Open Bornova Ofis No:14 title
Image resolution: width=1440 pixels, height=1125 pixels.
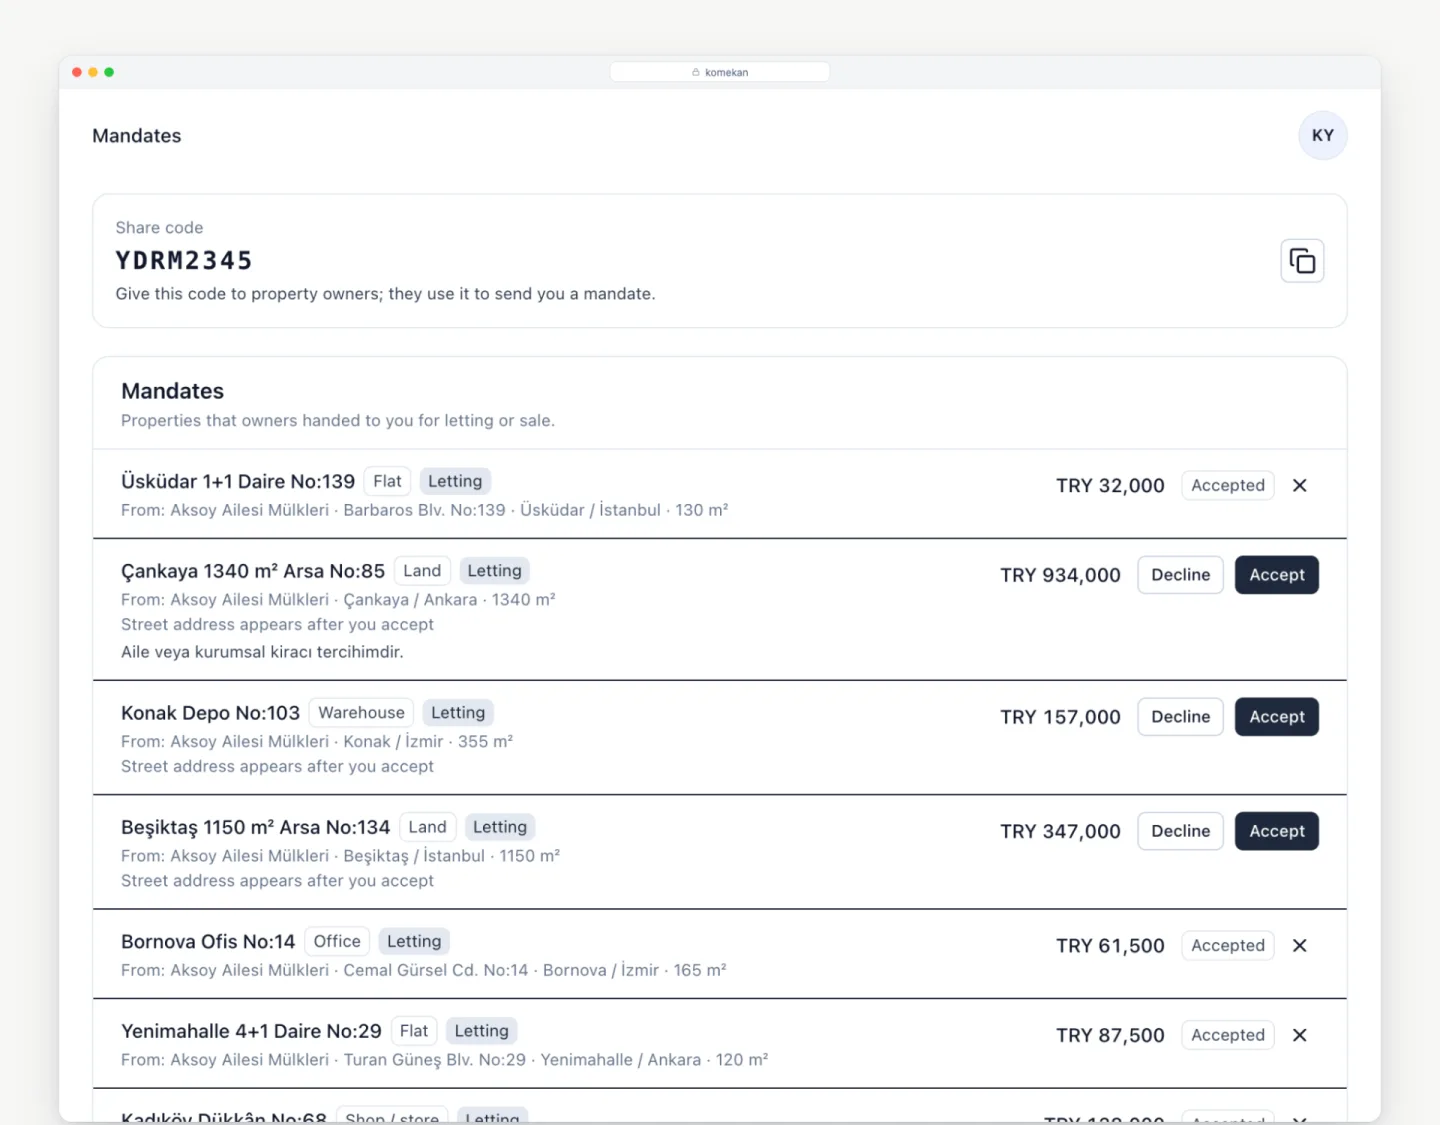pyautogui.click(x=208, y=941)
